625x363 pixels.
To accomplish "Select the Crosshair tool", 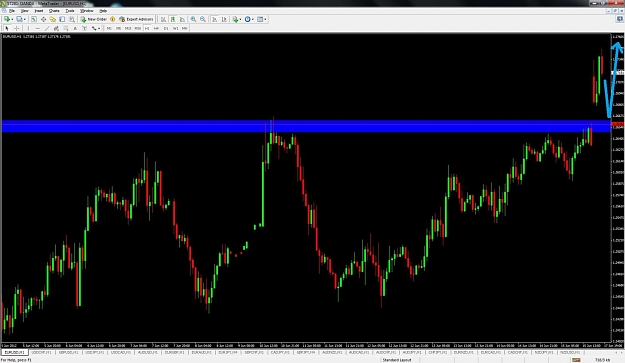I will (16, 28).
